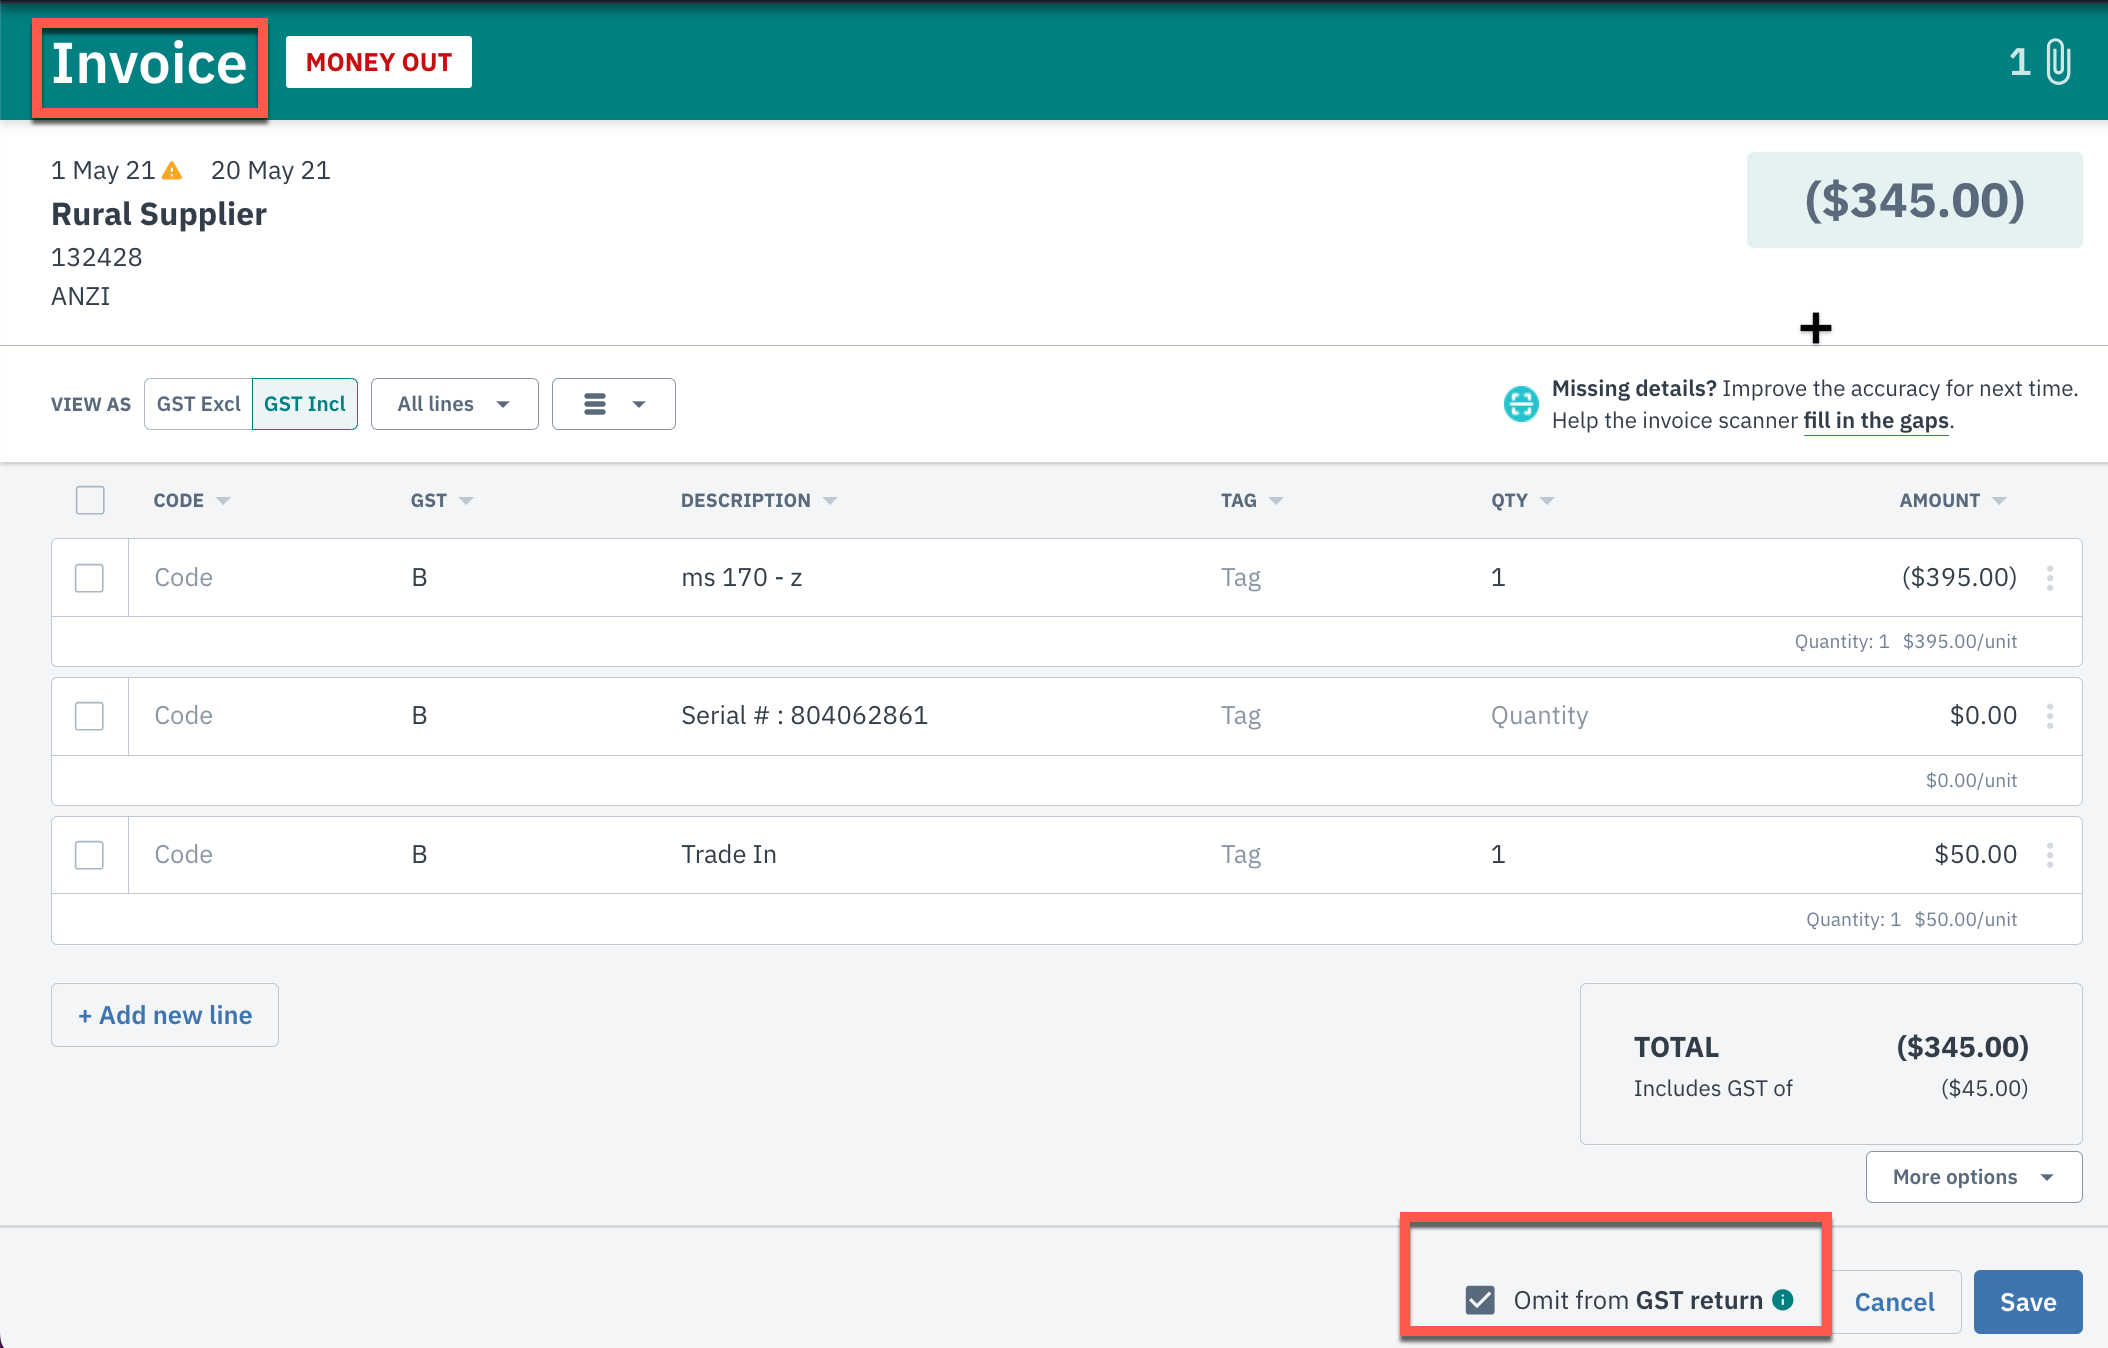Click the warning triangle beside 1 May 21

pos(172,171)
